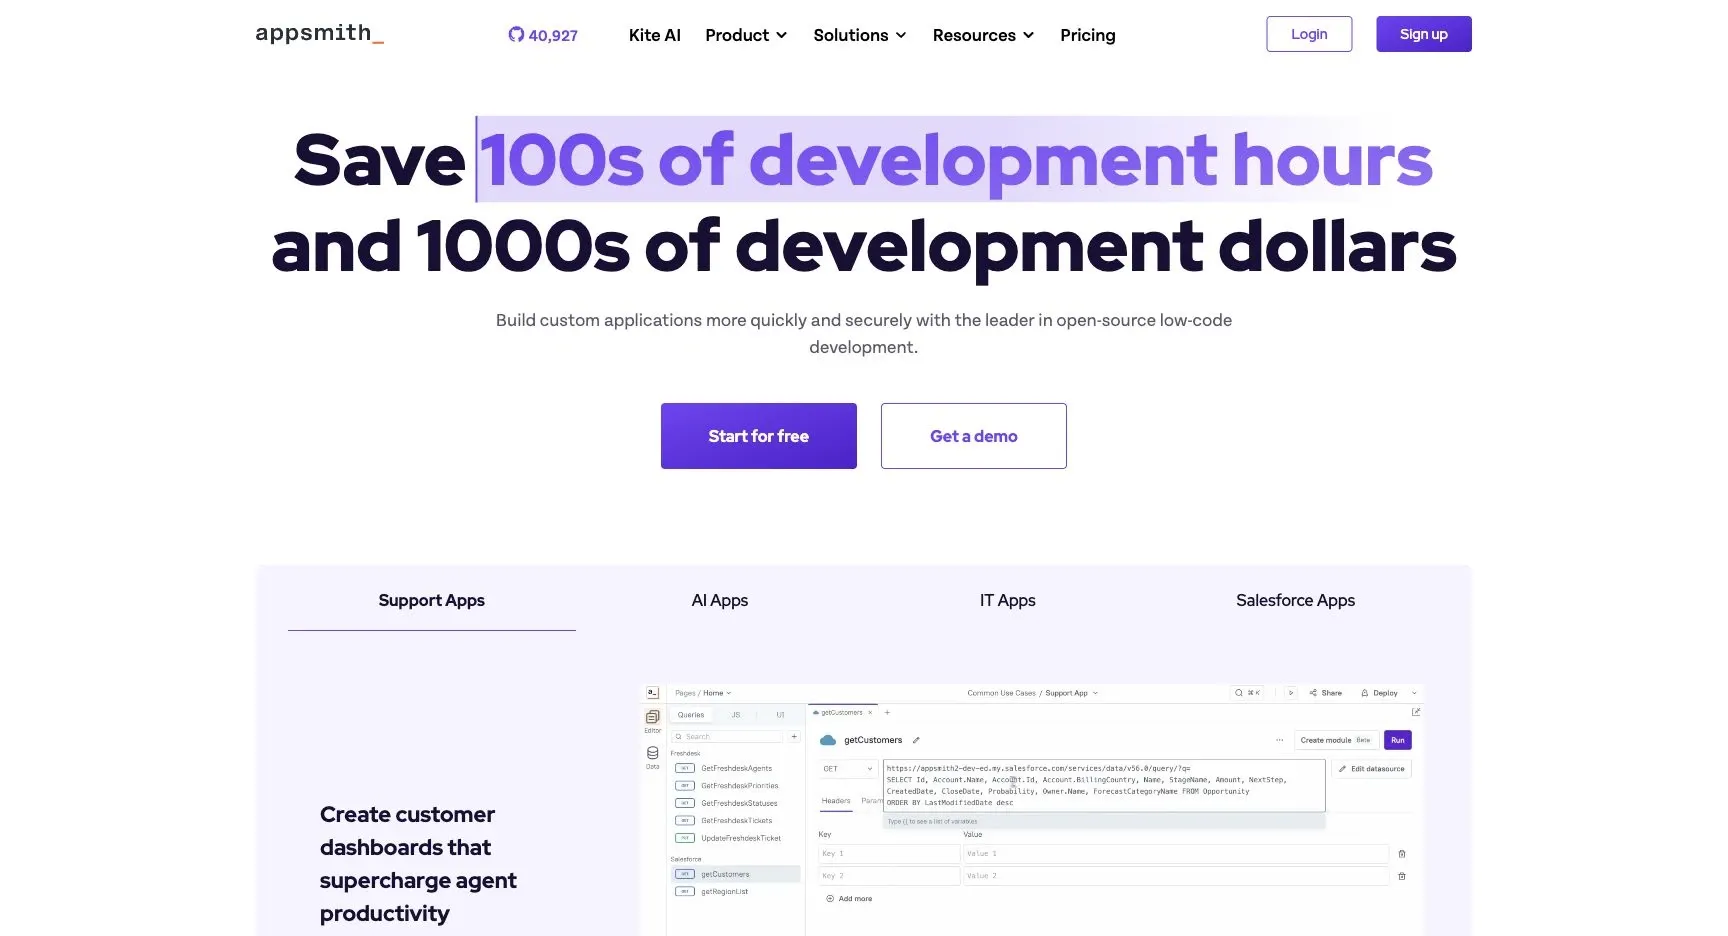Screen dimensions: 1728x936
Task: Switch to the Salesforce Apps tab
Action: coord(1296,600)
